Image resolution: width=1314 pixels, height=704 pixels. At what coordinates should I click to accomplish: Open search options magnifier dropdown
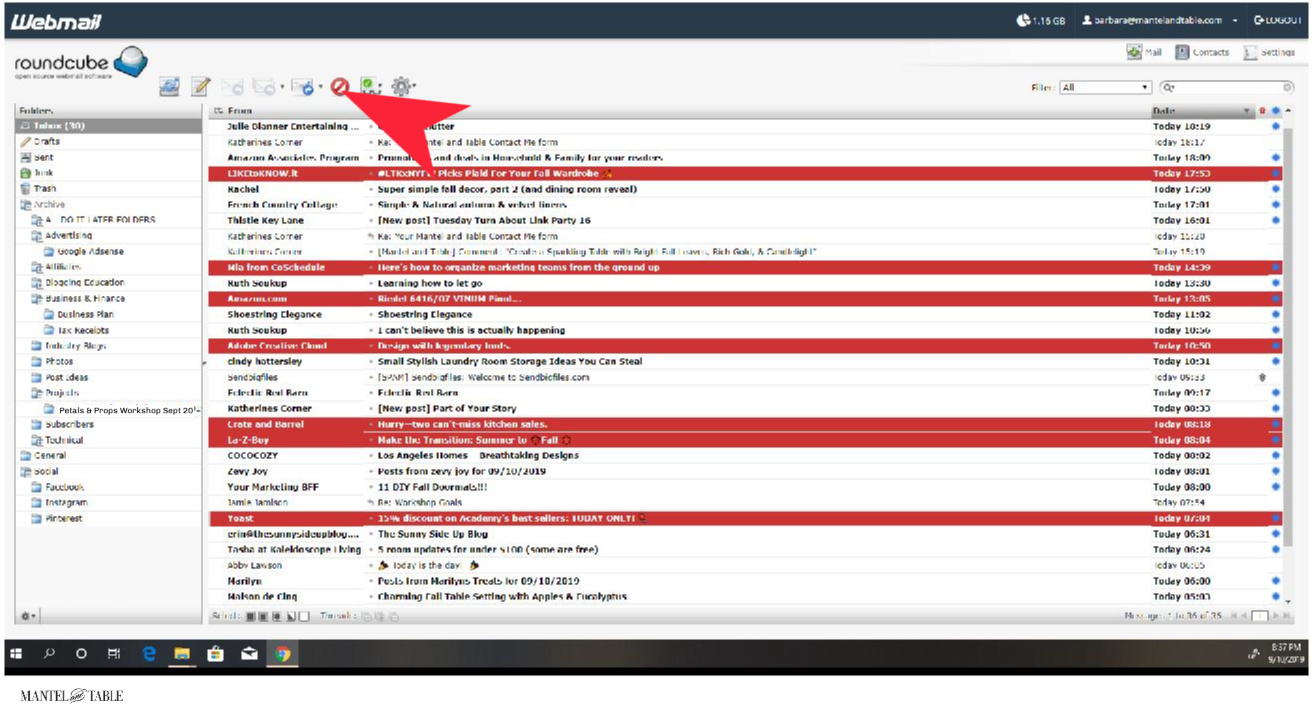[x=1168, y=88]
